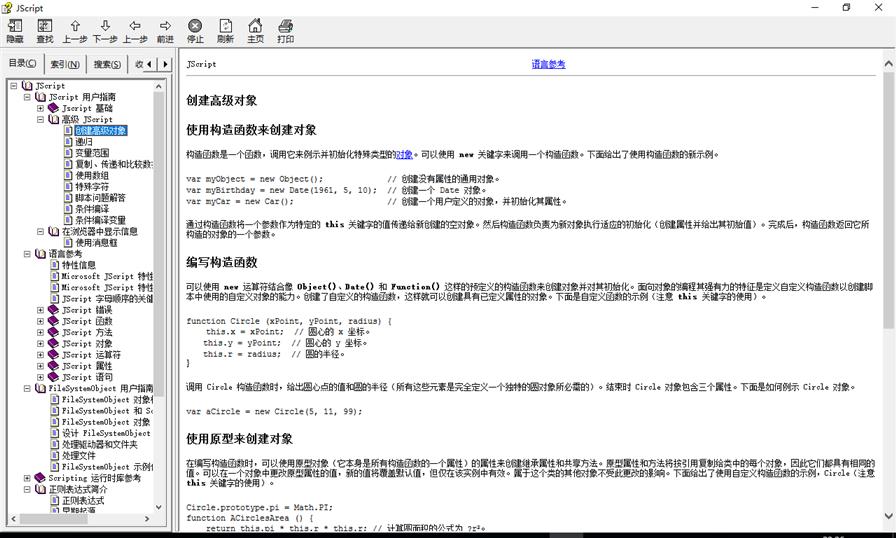Viewport: 896px width, 538px height.
Task: Collapse the 在浏览器中显示信息 node
Action: click(41, 231)
